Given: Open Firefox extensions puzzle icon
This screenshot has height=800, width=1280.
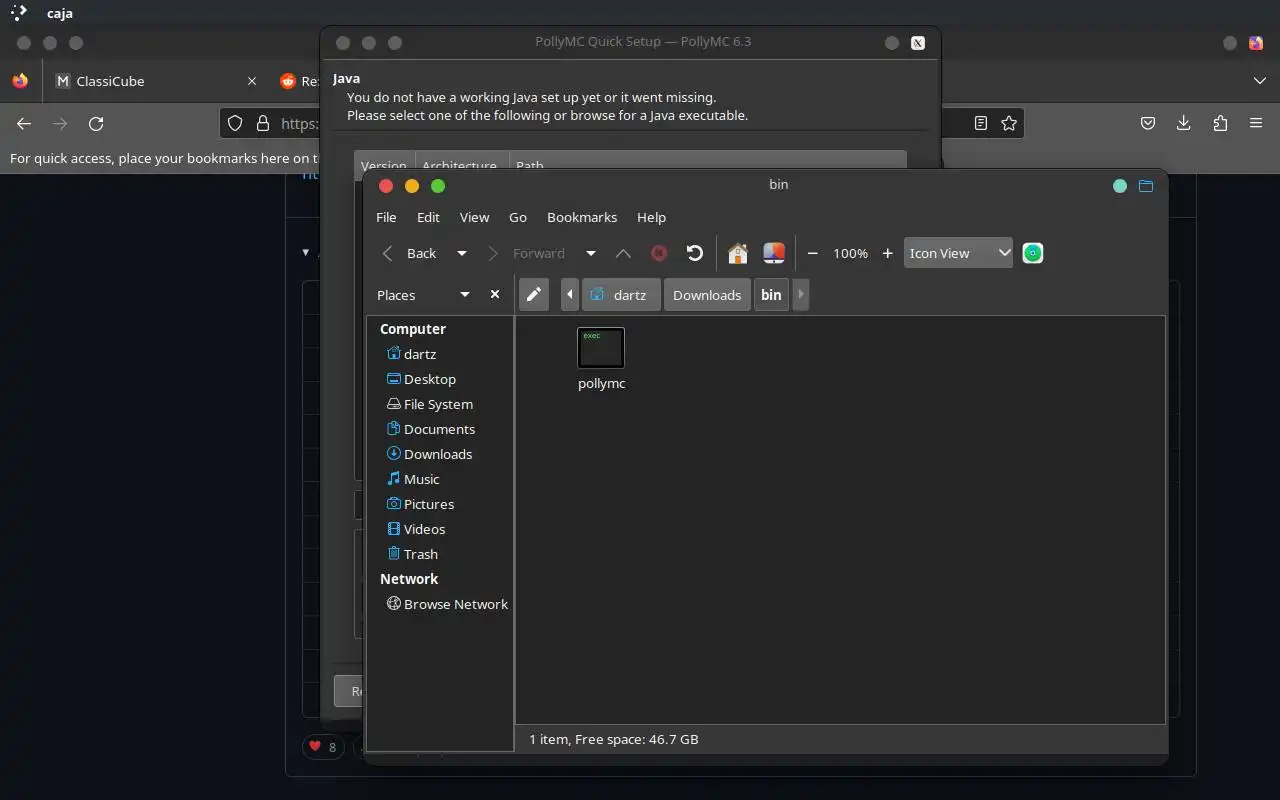Looking at the screenshot, I should pyautogui.click(x=1220, y=123).
